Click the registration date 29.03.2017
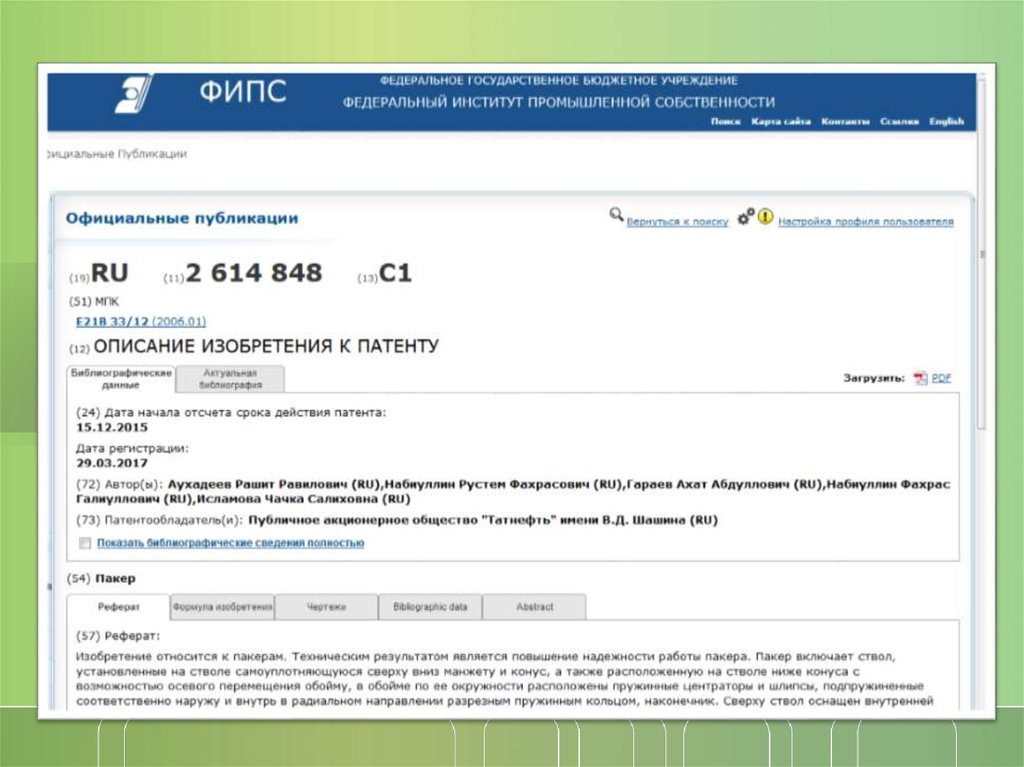The image size is (1024, 767). (x=112, y=463)
